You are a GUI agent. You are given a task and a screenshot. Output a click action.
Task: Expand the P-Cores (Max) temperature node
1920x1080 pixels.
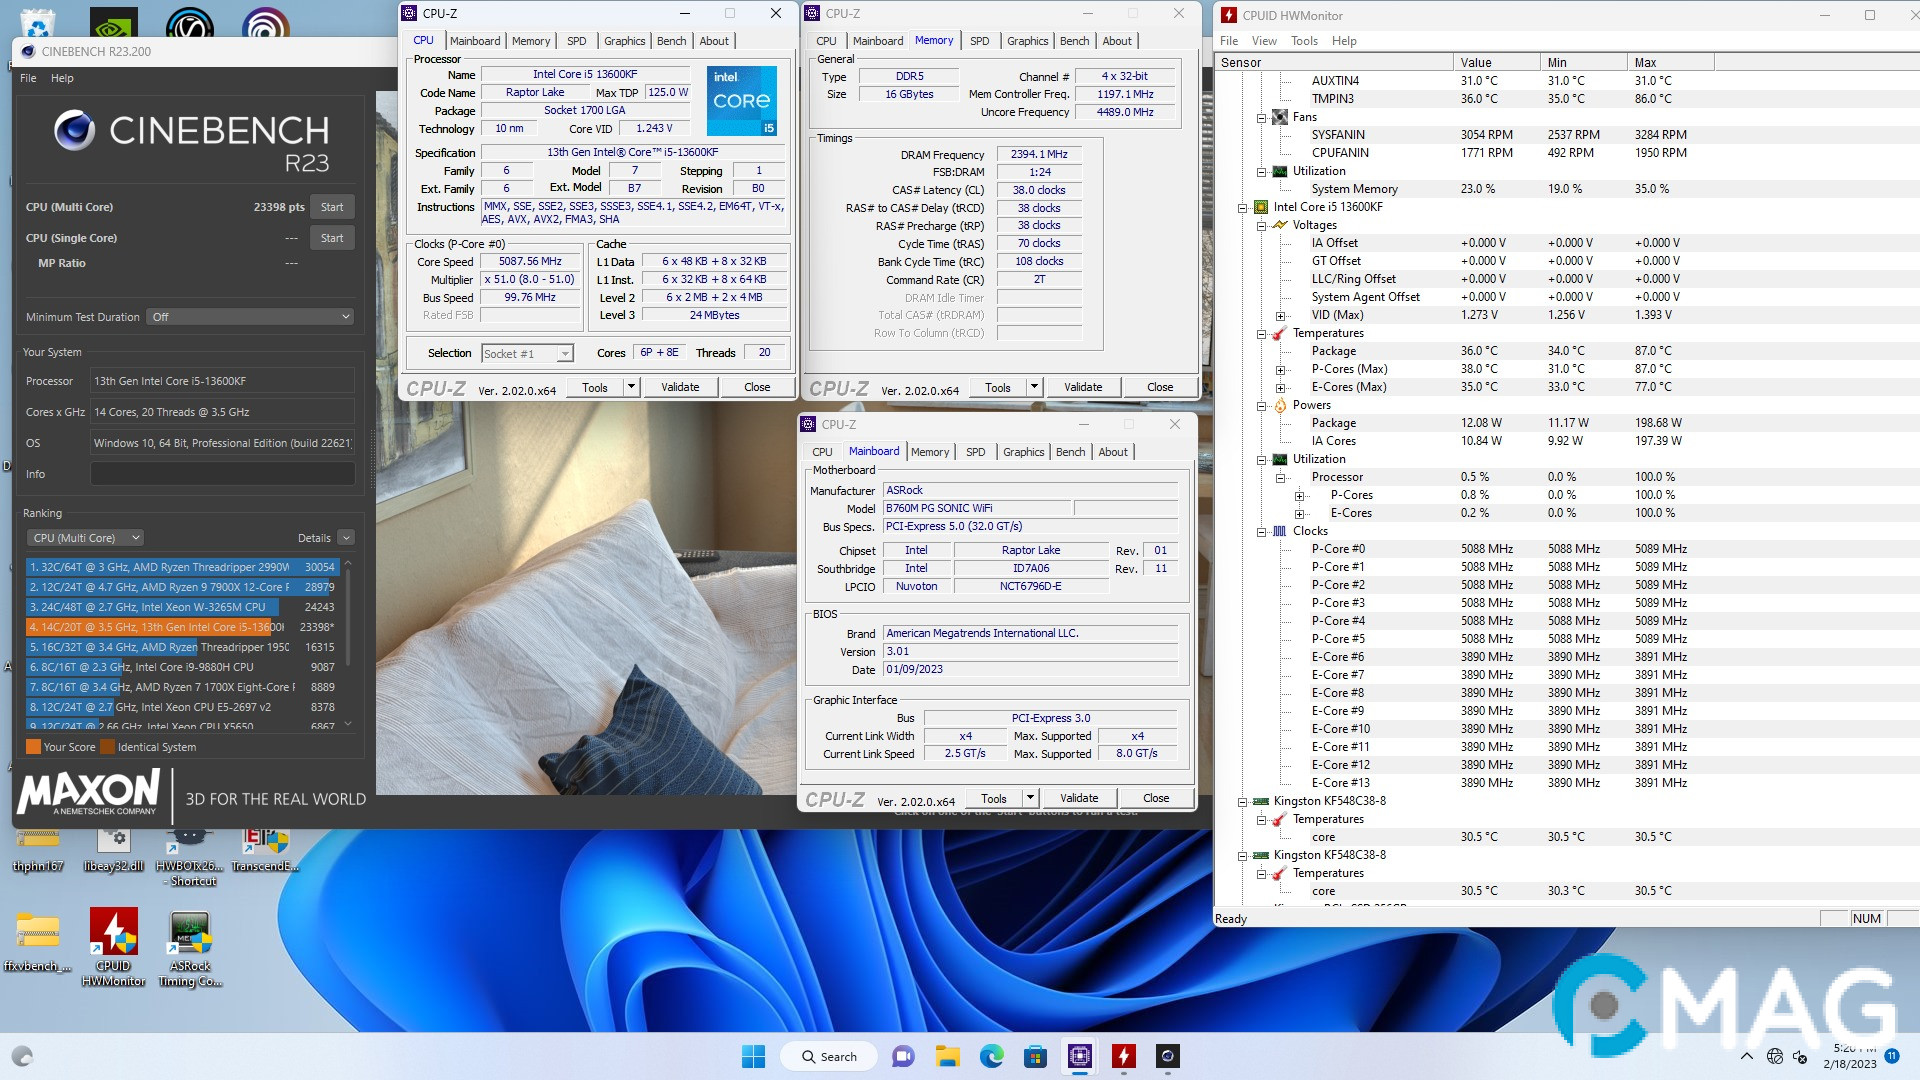(1280, 370)
